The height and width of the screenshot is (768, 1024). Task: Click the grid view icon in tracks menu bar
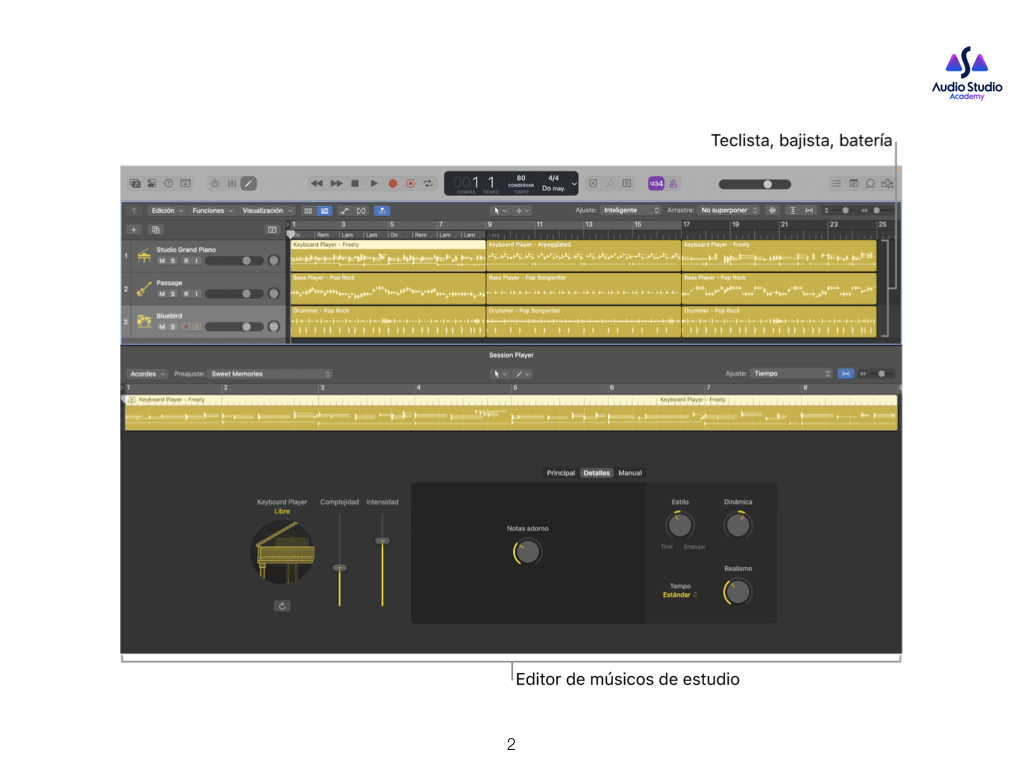coord(308,211)
